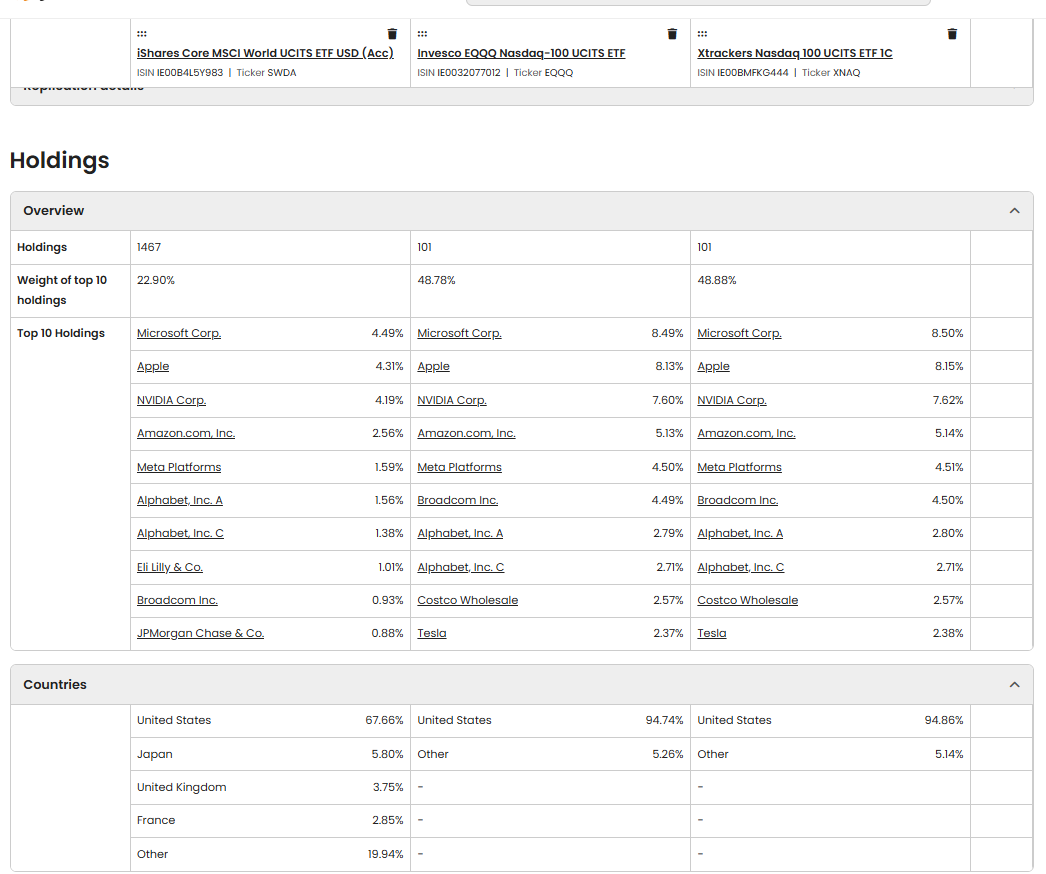Open Costco Wholesale in EQQQ column
Viewport: 1046px width, 874px height.
click(x=468, y=600)
